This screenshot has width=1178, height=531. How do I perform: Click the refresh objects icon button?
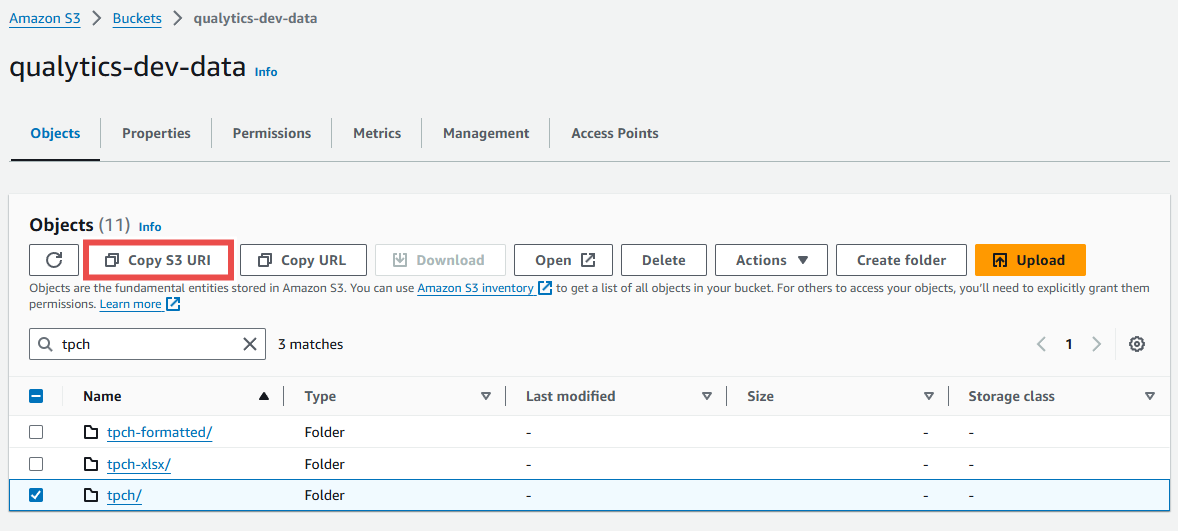(54, 260)
